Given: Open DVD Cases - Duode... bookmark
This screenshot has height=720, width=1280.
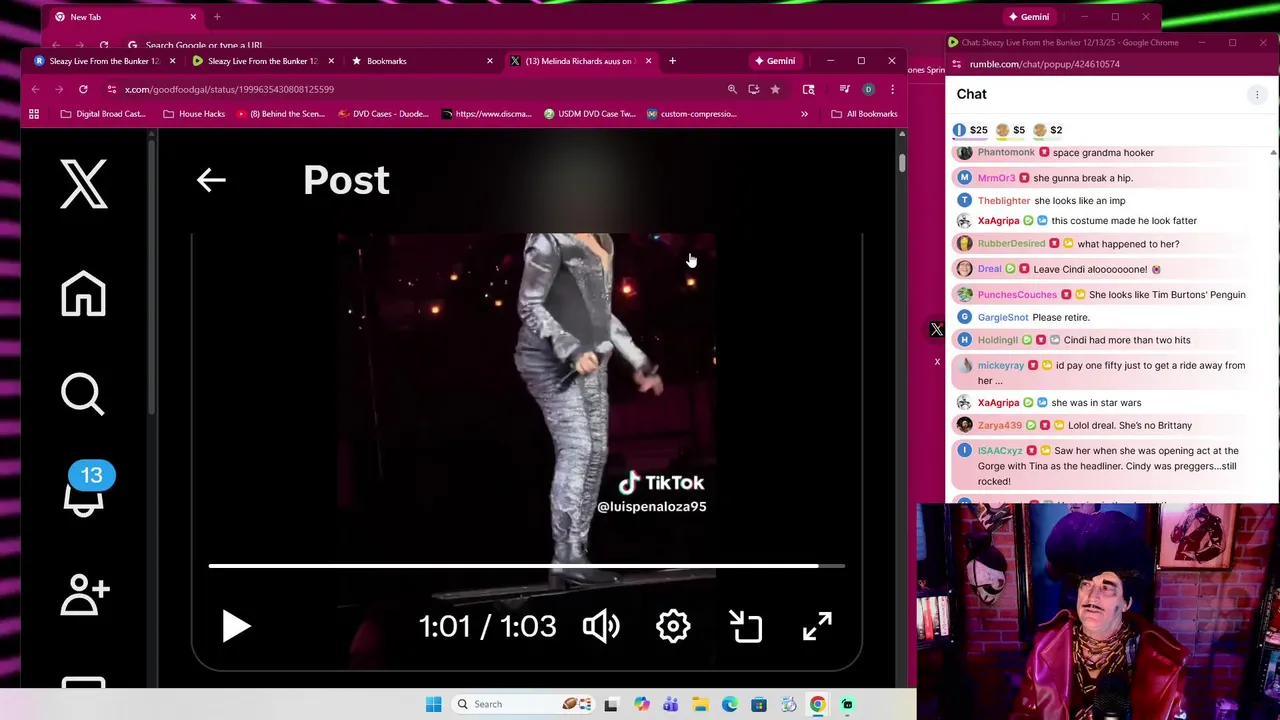Looking at the screenshot, I should [x=383, y=114].
